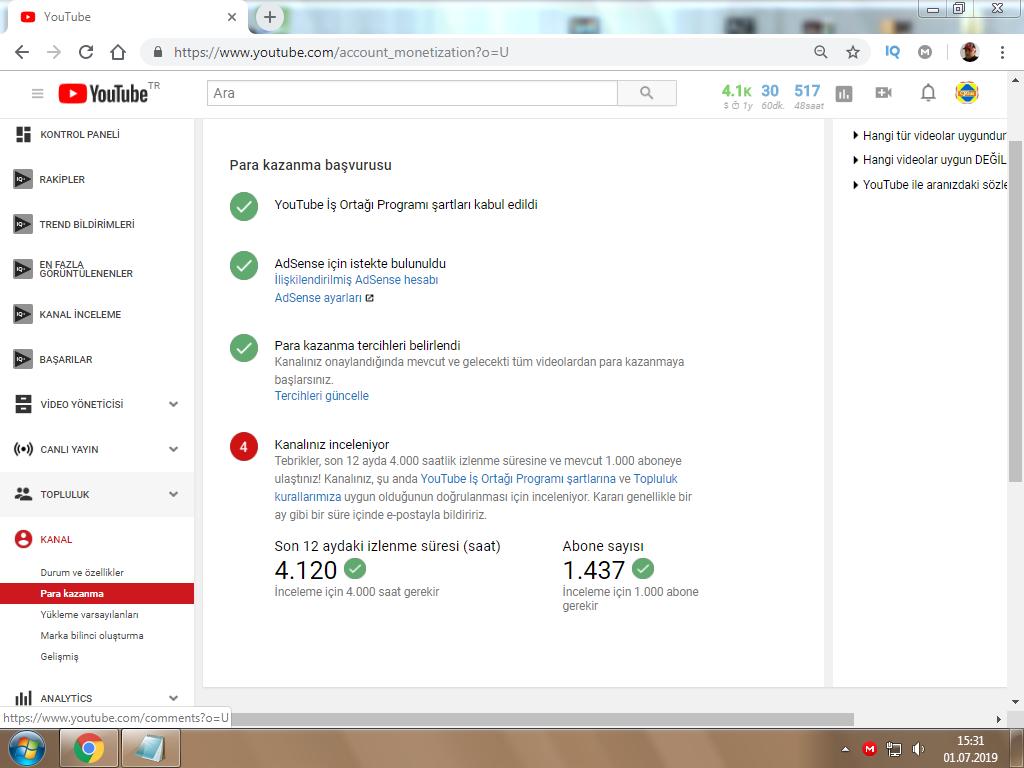1024x768 pixels.
Task: Reload the page with refresh icon
Action: (x=86, y=52)
